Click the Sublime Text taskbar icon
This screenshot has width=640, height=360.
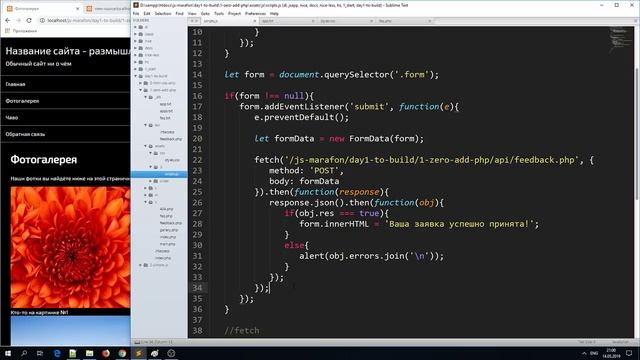[x=138, y=353]
